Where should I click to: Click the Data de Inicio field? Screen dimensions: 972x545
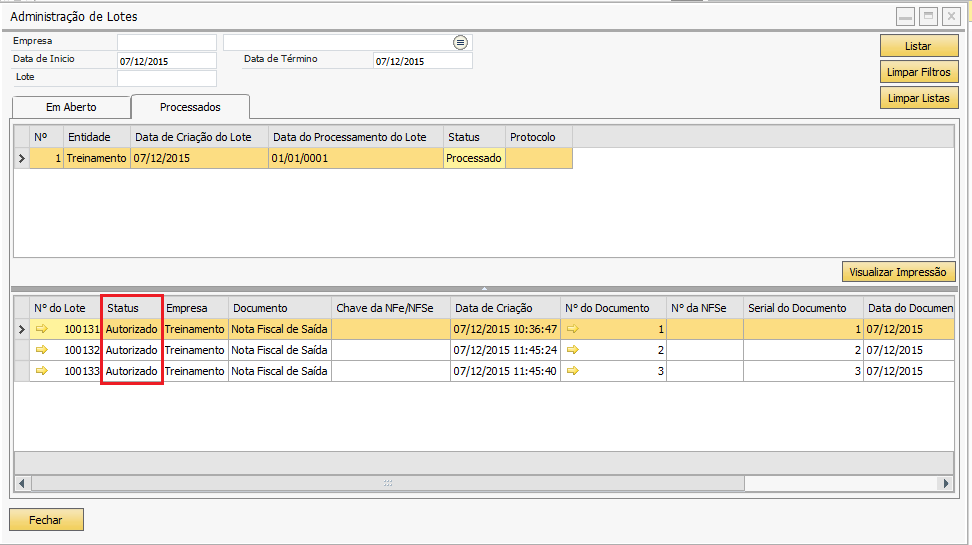pyautogui.click(x=167, y=61)
